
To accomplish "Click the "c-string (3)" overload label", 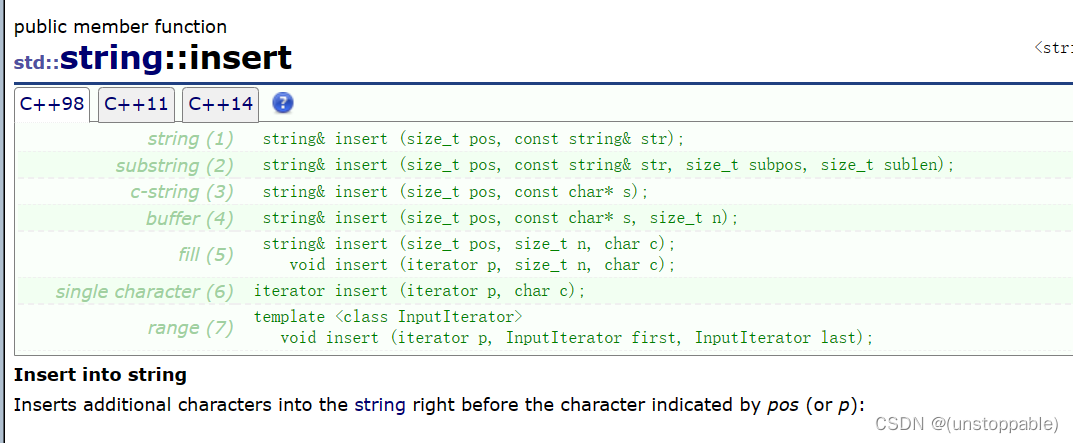I will 181,191.
